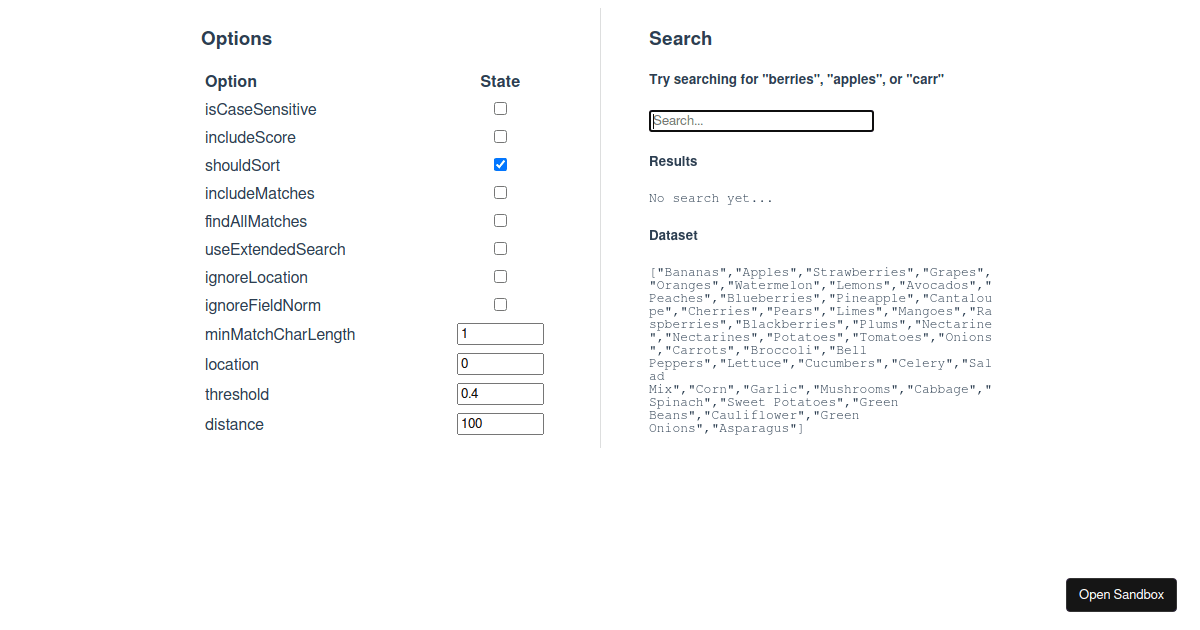Toggle the includeScore option checkbox
1200x630 pixels.
500,137
